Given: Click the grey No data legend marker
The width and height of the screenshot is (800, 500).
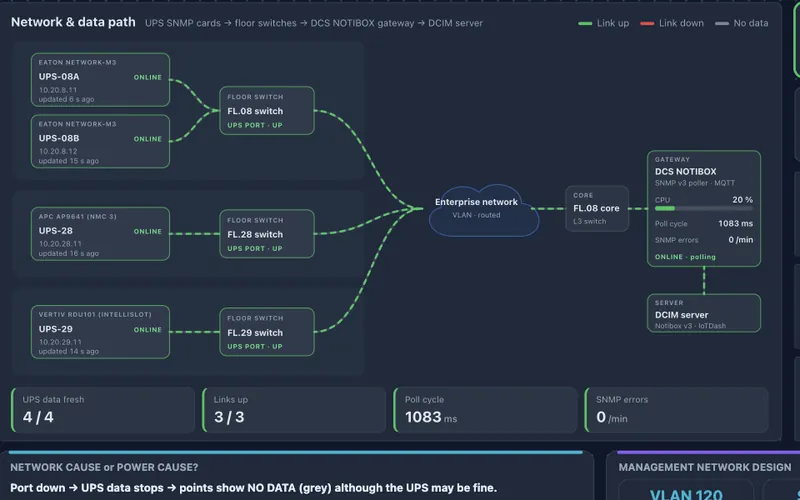Looking at the screenshot, I should point(722,23).
